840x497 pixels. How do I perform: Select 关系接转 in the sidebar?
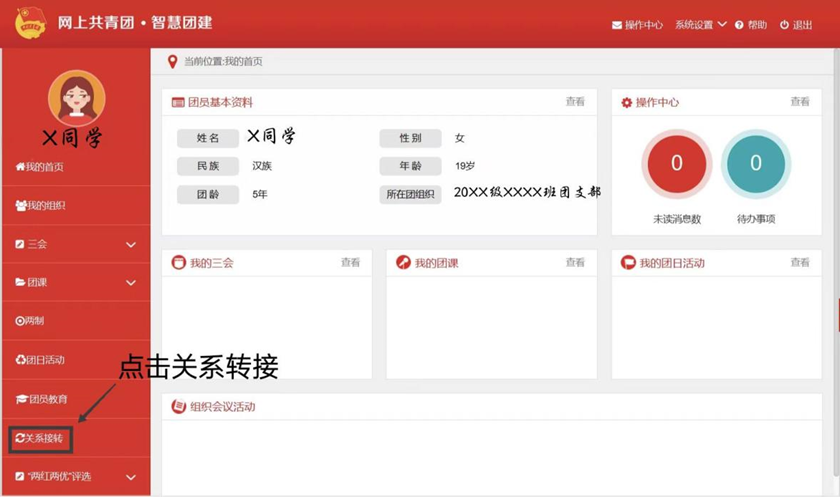pyautogui.click(x=42, y=438)
